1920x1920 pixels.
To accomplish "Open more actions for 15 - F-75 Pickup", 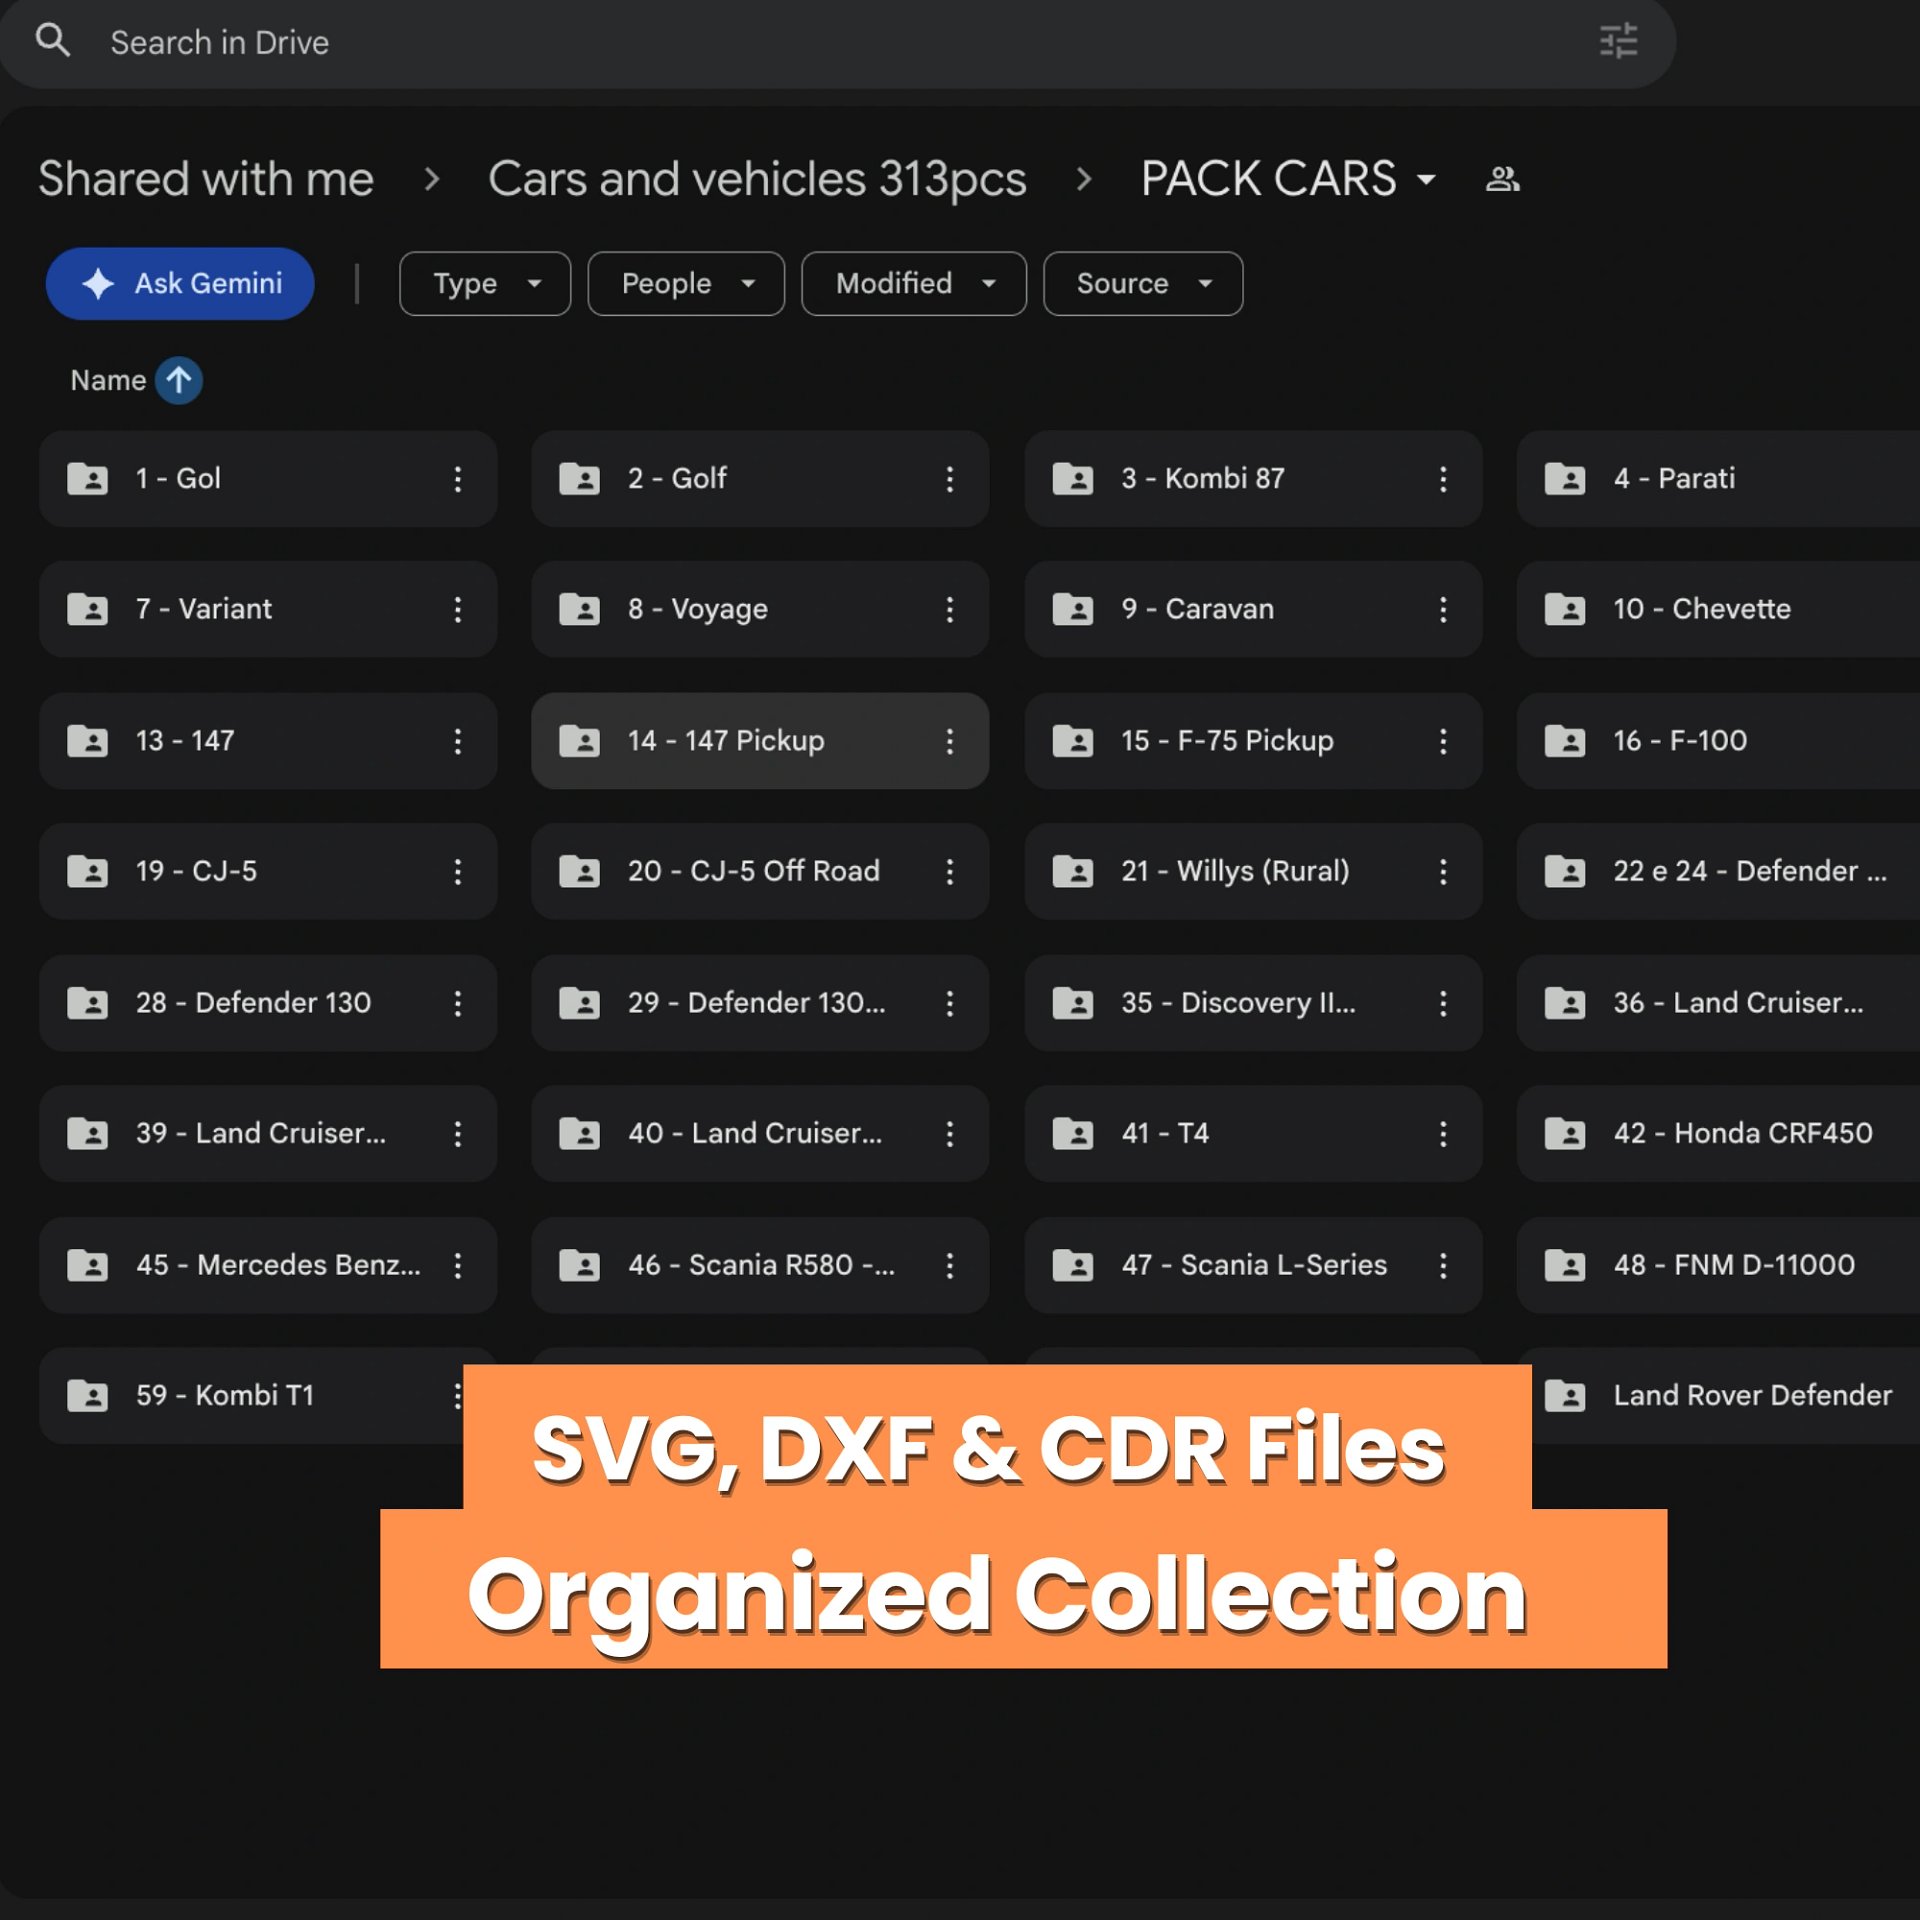I will (x=1443, y=741).
